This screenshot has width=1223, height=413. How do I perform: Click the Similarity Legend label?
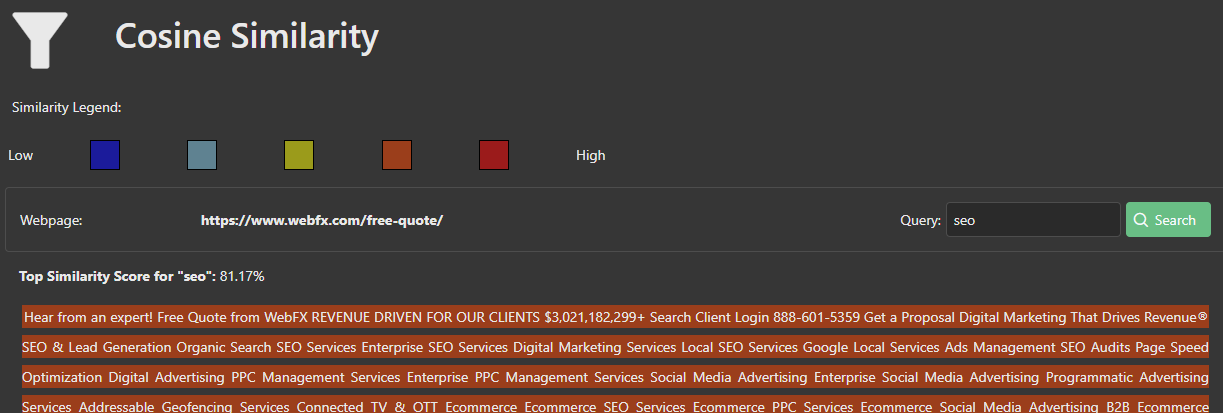point(67,107)
